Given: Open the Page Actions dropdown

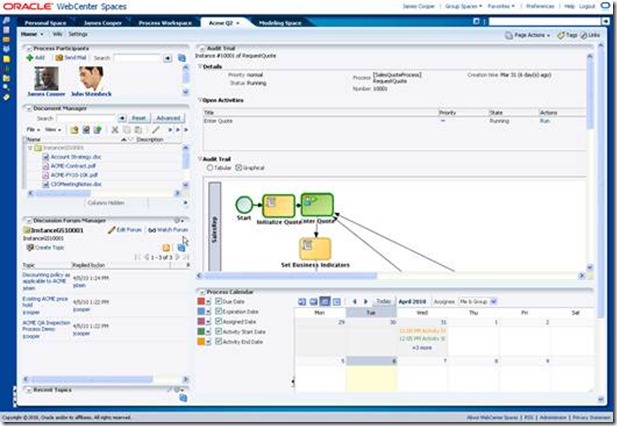Looking at the screenshot, I should (527, 35).
